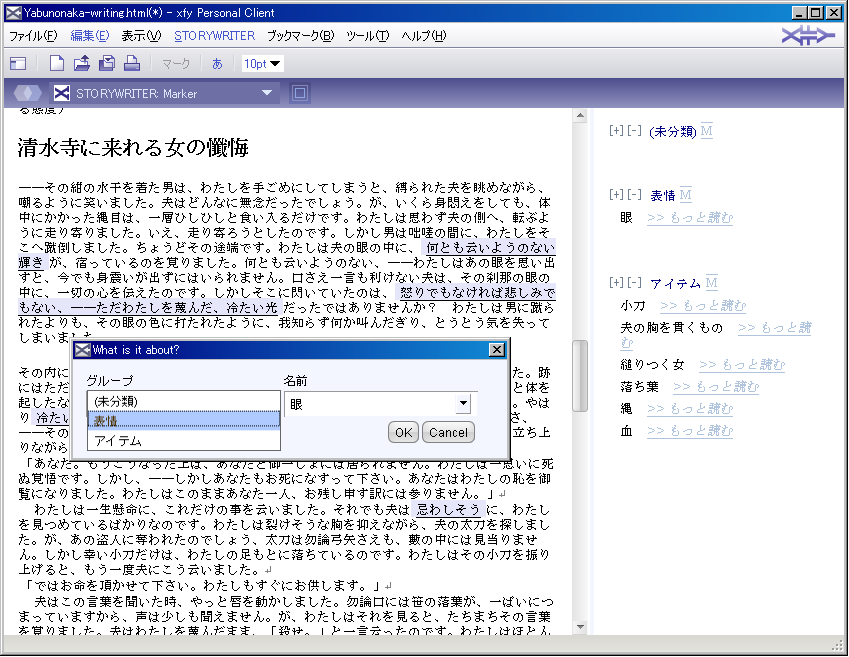The width and height of the screenshot is (849, 657).
Task: Click もっと読む link for 小刀
Action: (x=703, y=306)
